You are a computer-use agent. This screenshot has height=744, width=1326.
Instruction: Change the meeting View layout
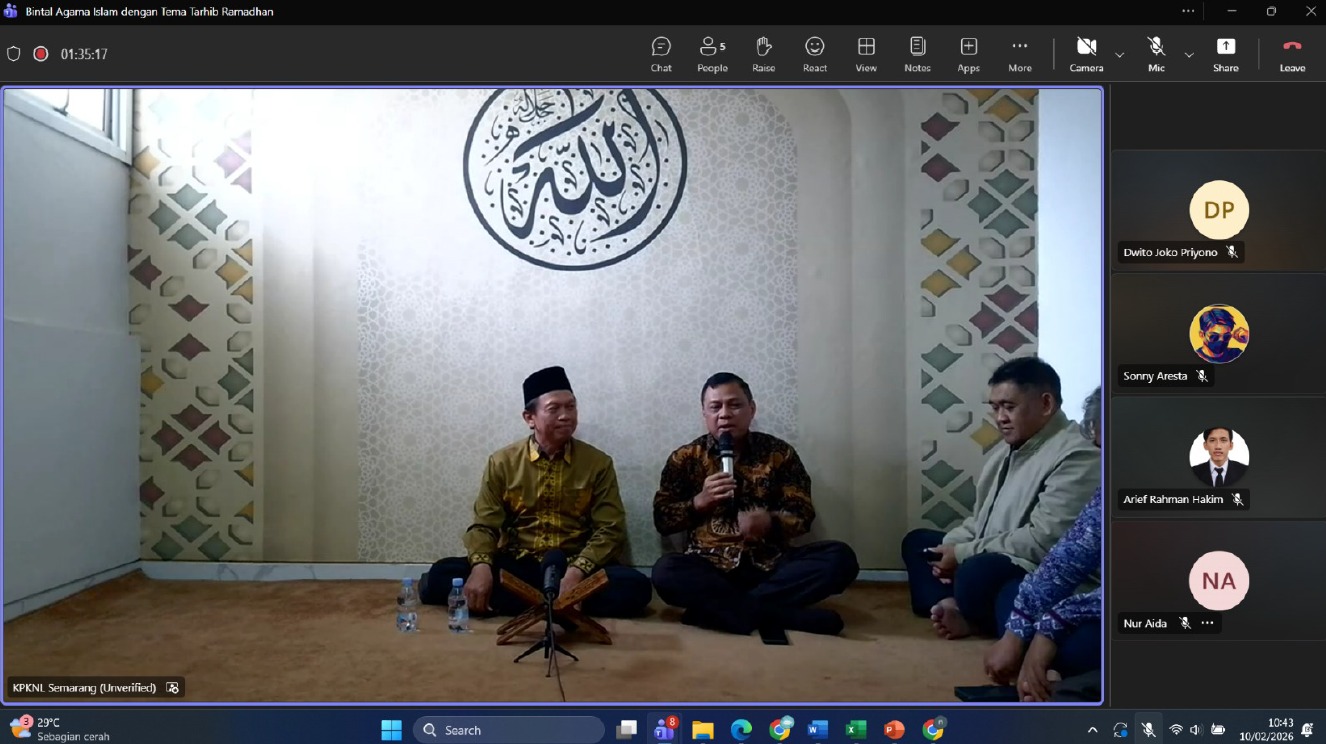(x=866, y=54)
